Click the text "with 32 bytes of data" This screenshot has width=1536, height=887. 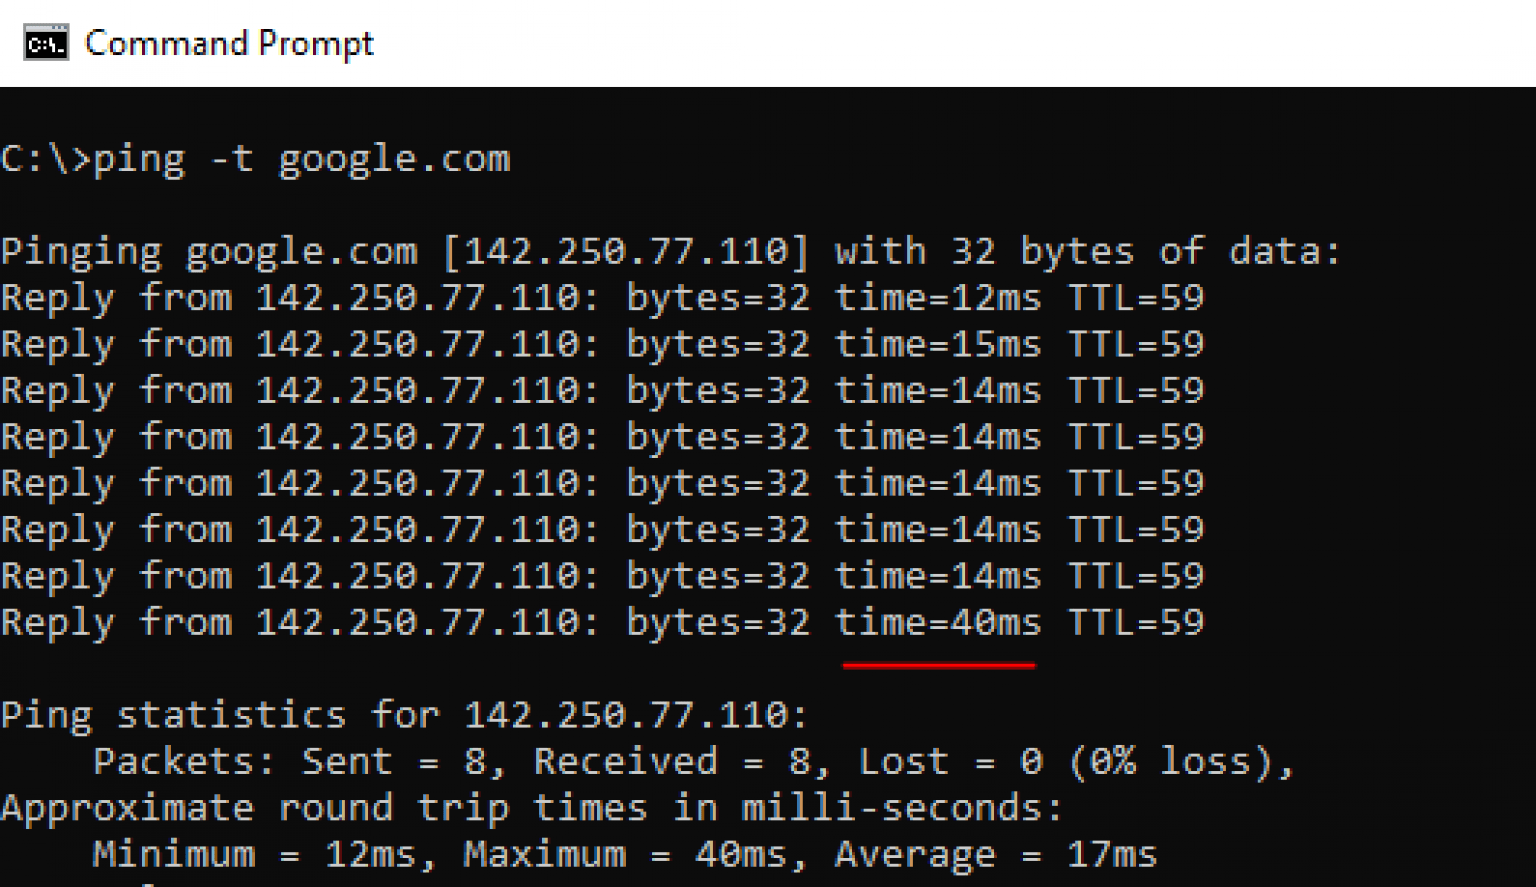(1087, 251)
